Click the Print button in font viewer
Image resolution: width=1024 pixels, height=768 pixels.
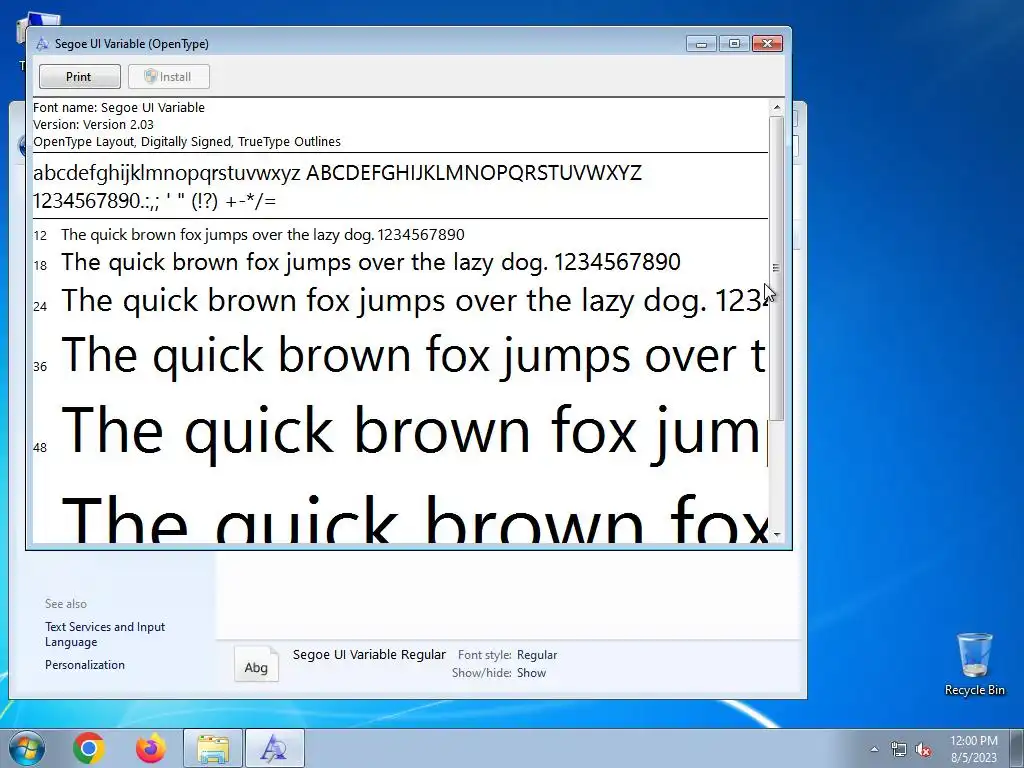[x=80, y=76]
